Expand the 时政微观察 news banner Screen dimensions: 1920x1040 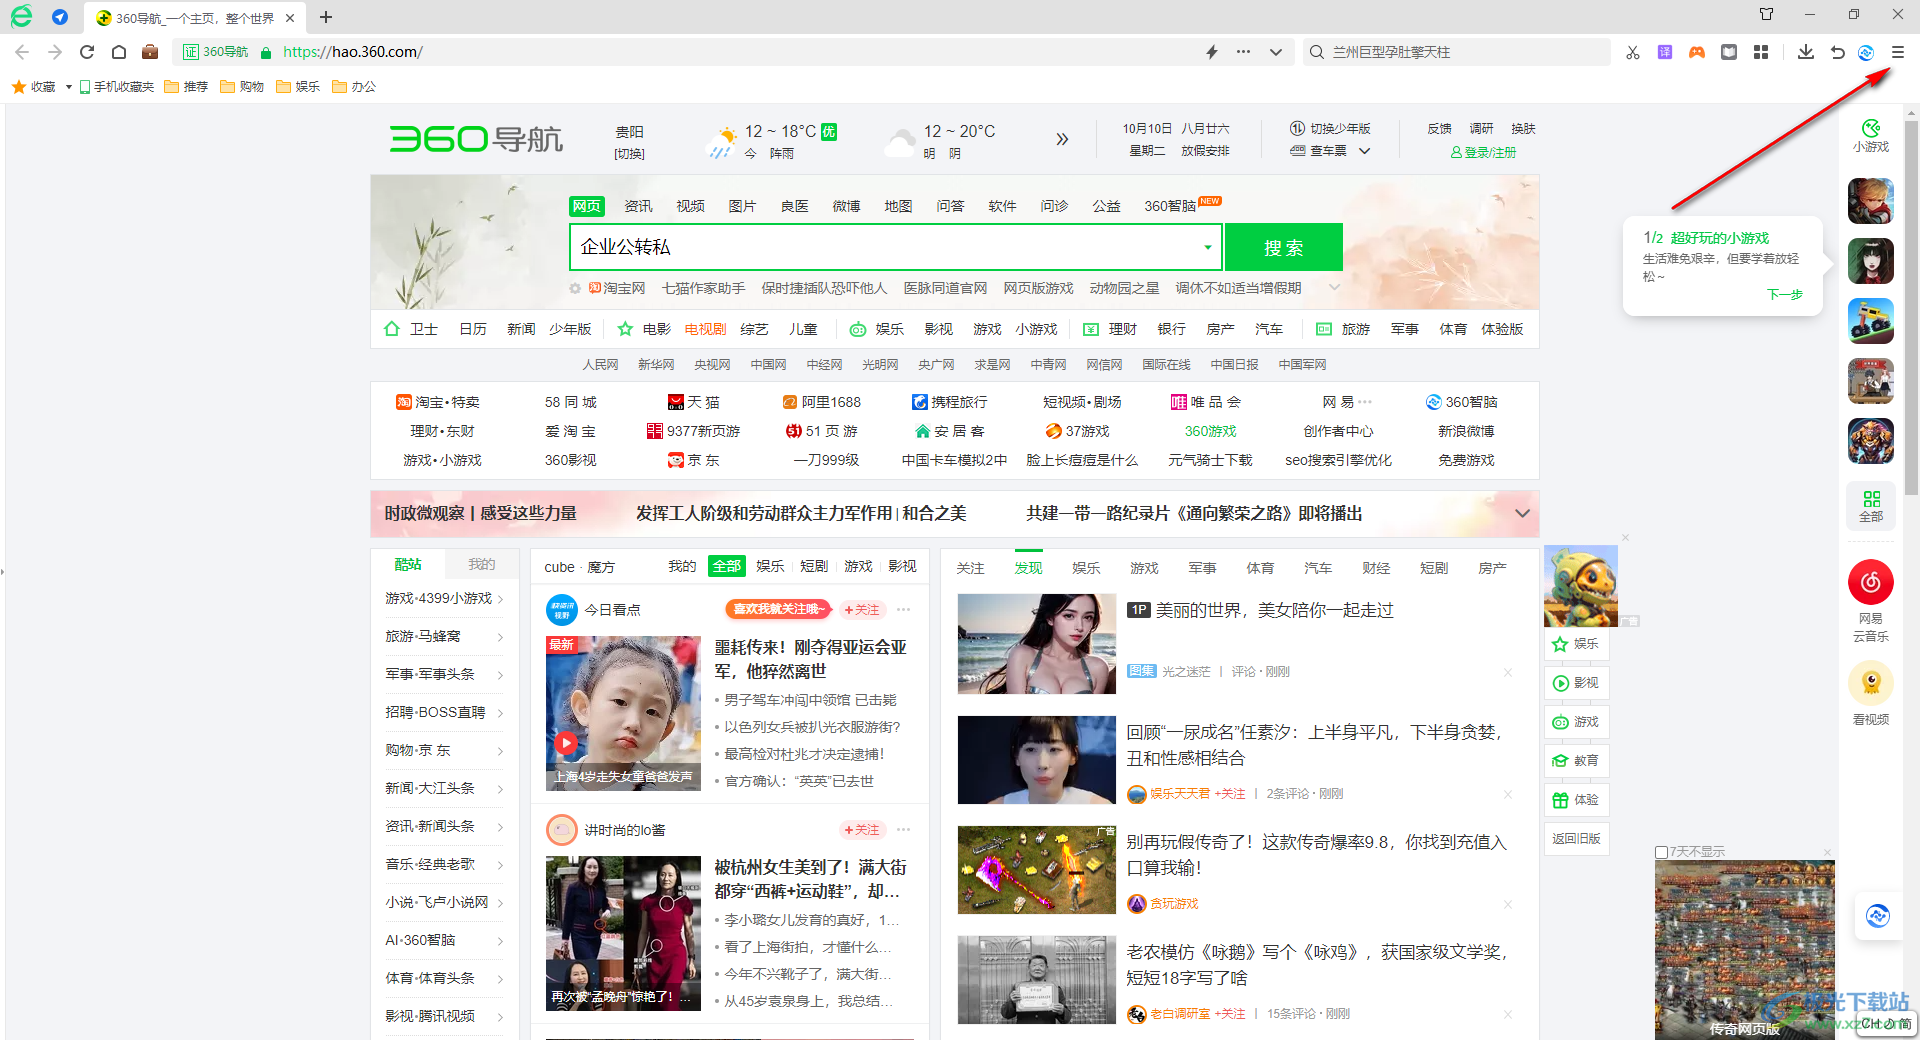[1522, 513]
